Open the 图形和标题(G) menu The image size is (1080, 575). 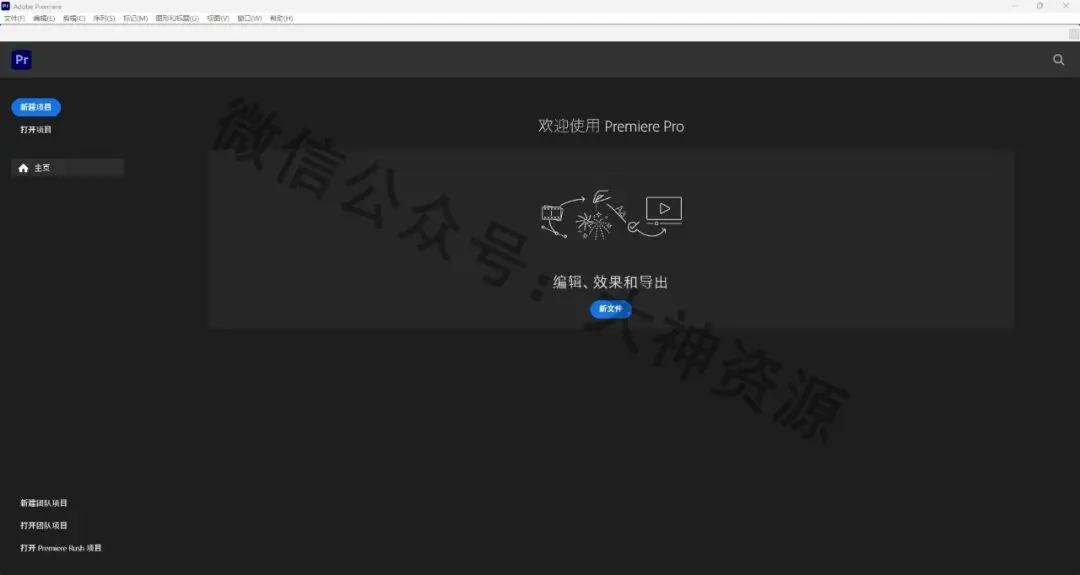point(177,19)
